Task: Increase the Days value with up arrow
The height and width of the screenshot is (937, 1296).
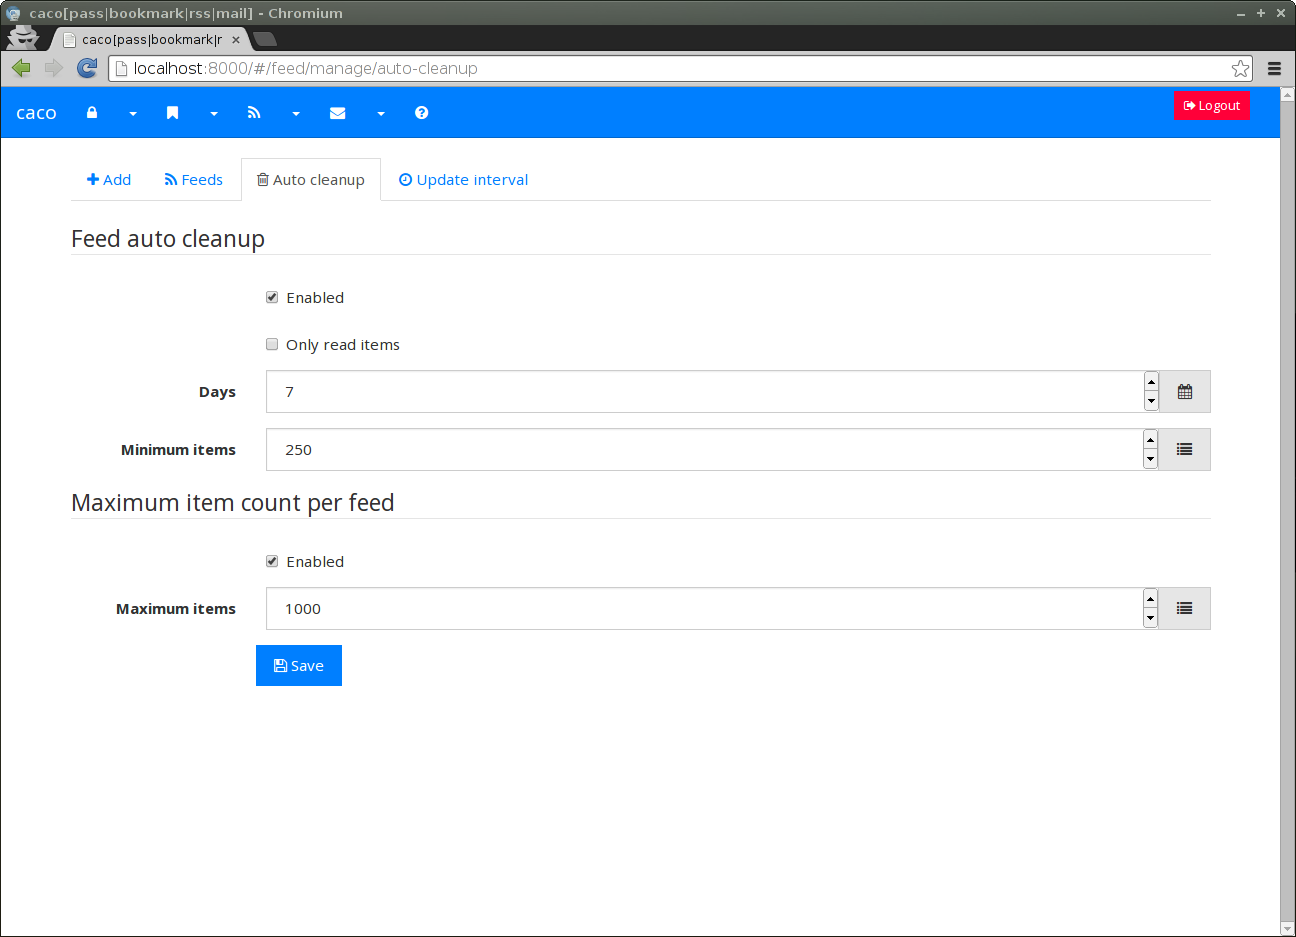Action: [x=1151, y=382]
